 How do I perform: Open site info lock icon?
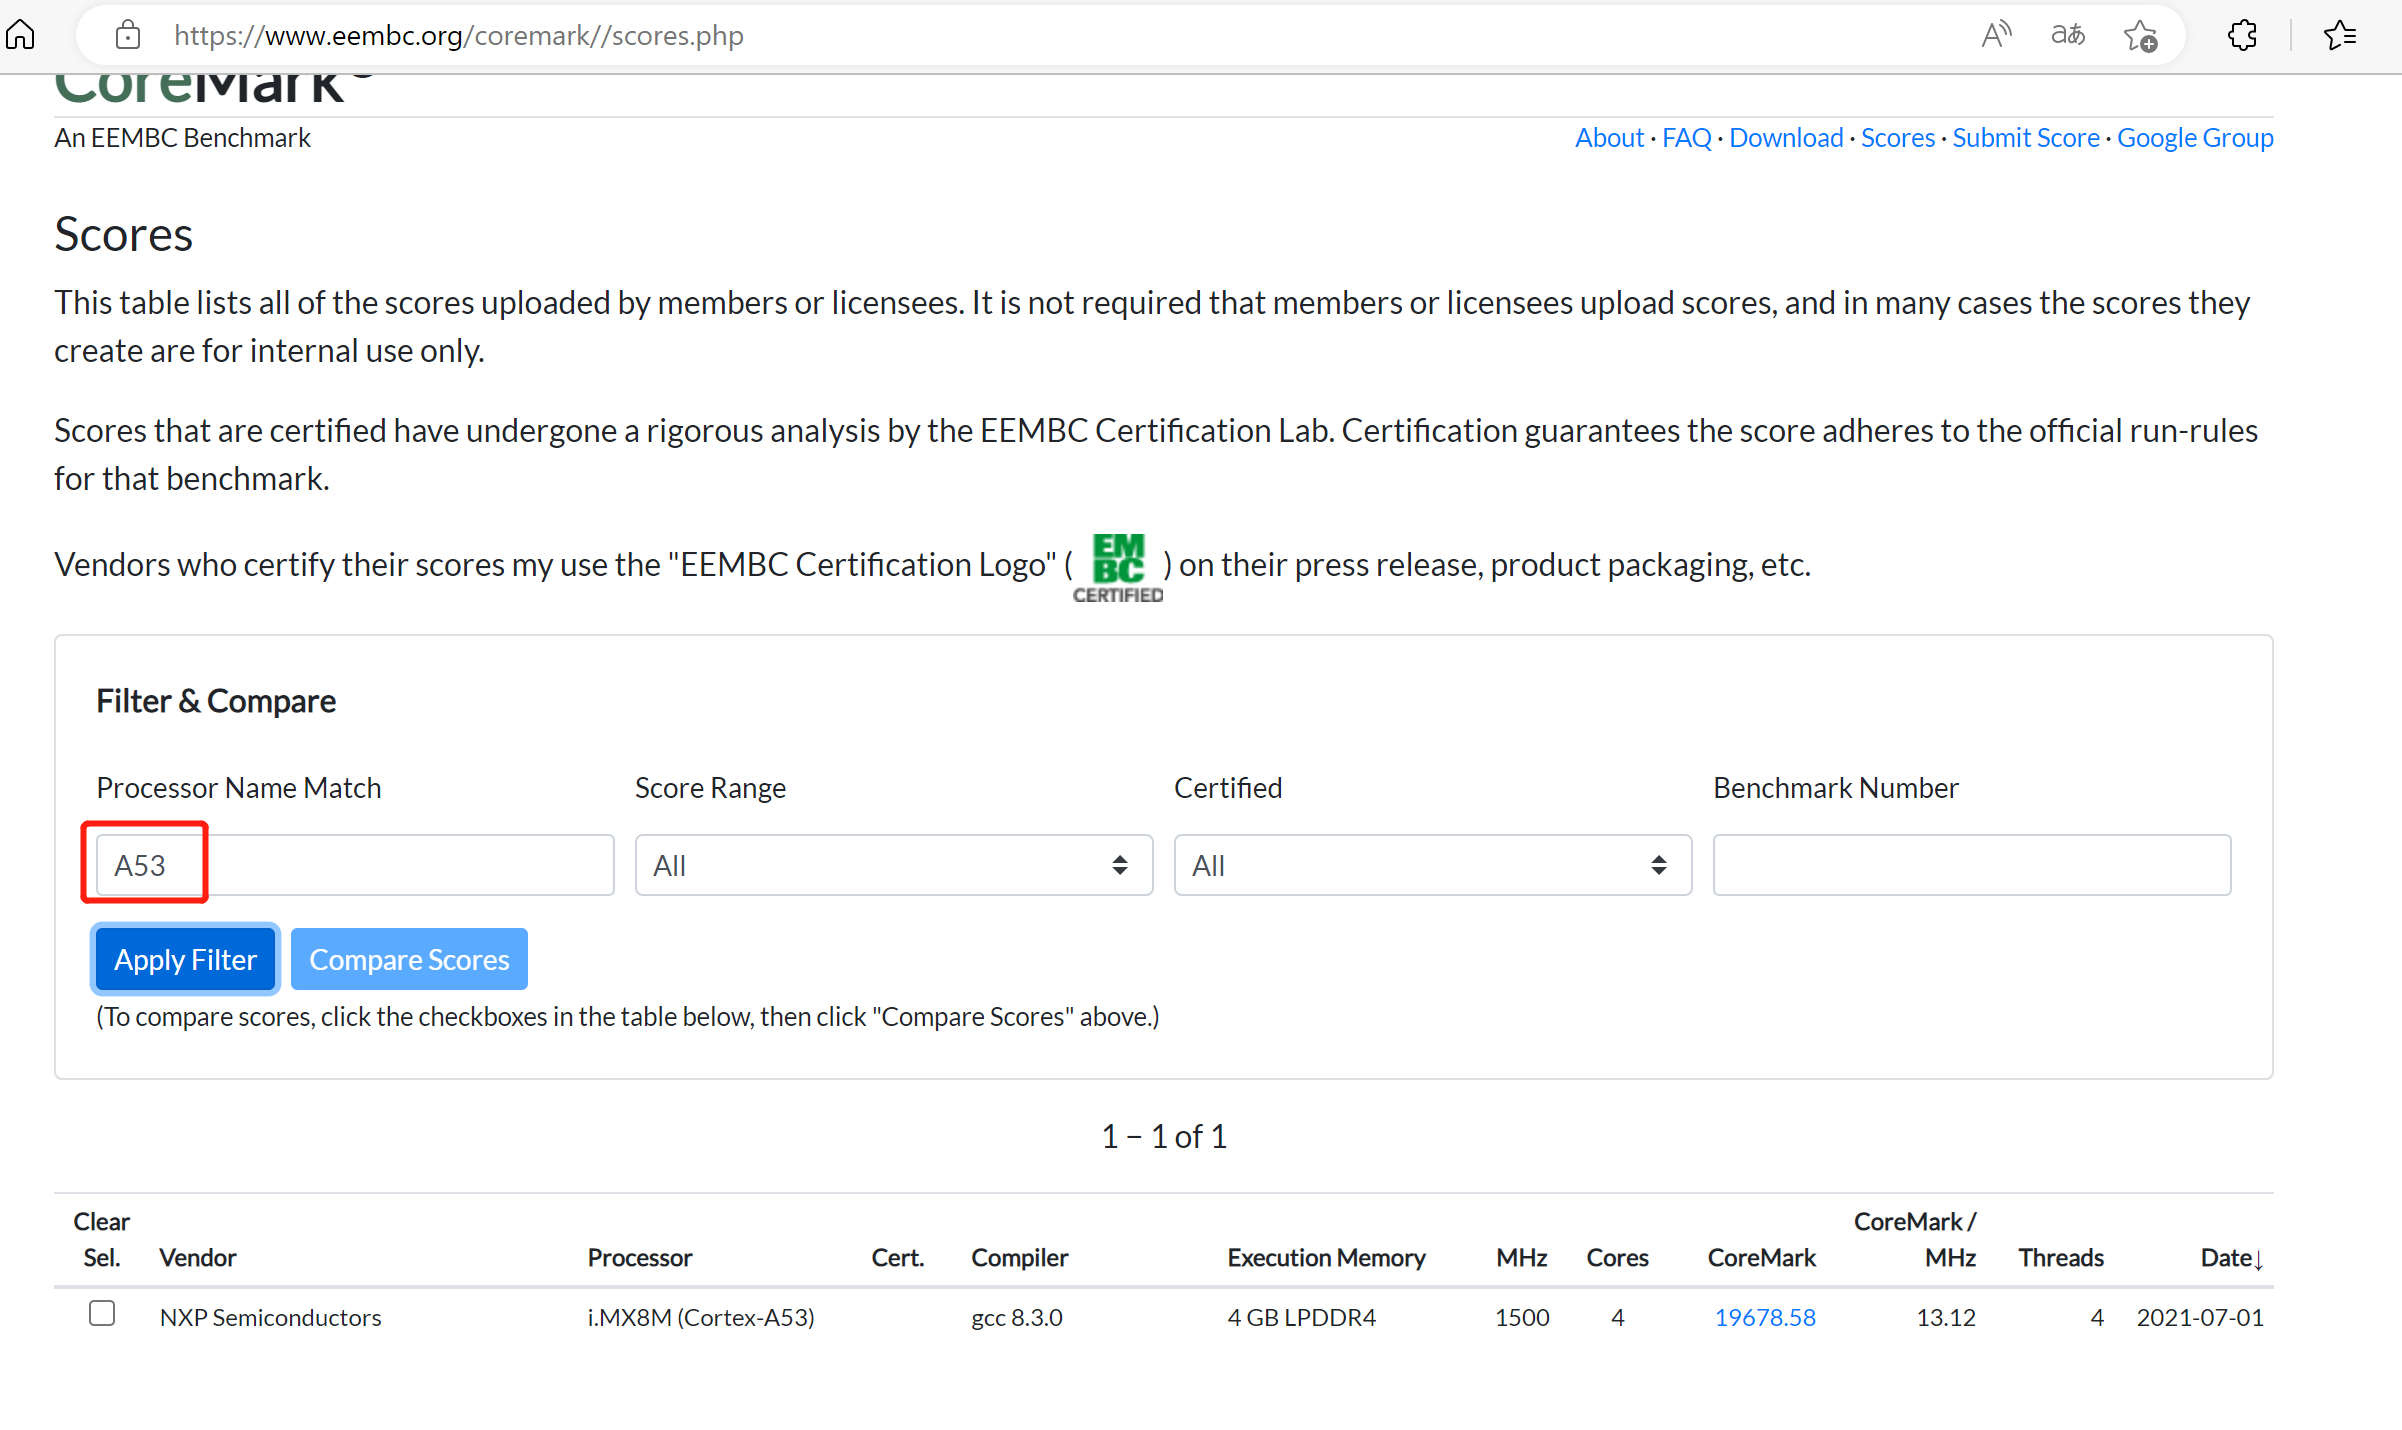click(127, 35)
